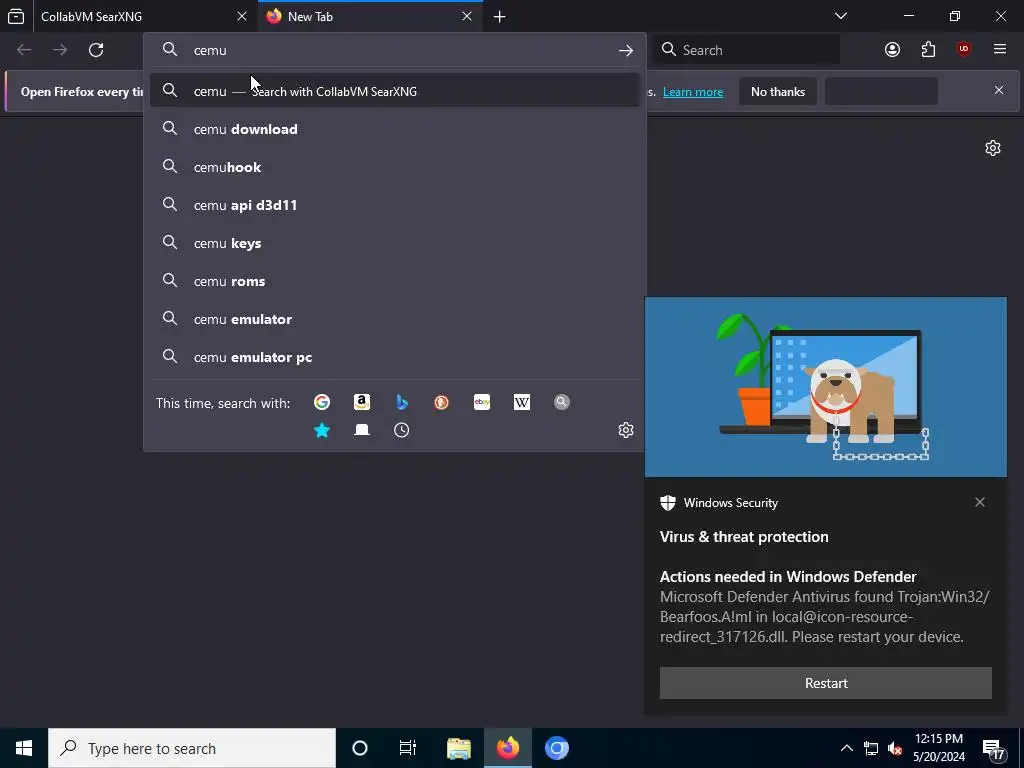
Task: Open the Windows Start menu
Action: 24,748
